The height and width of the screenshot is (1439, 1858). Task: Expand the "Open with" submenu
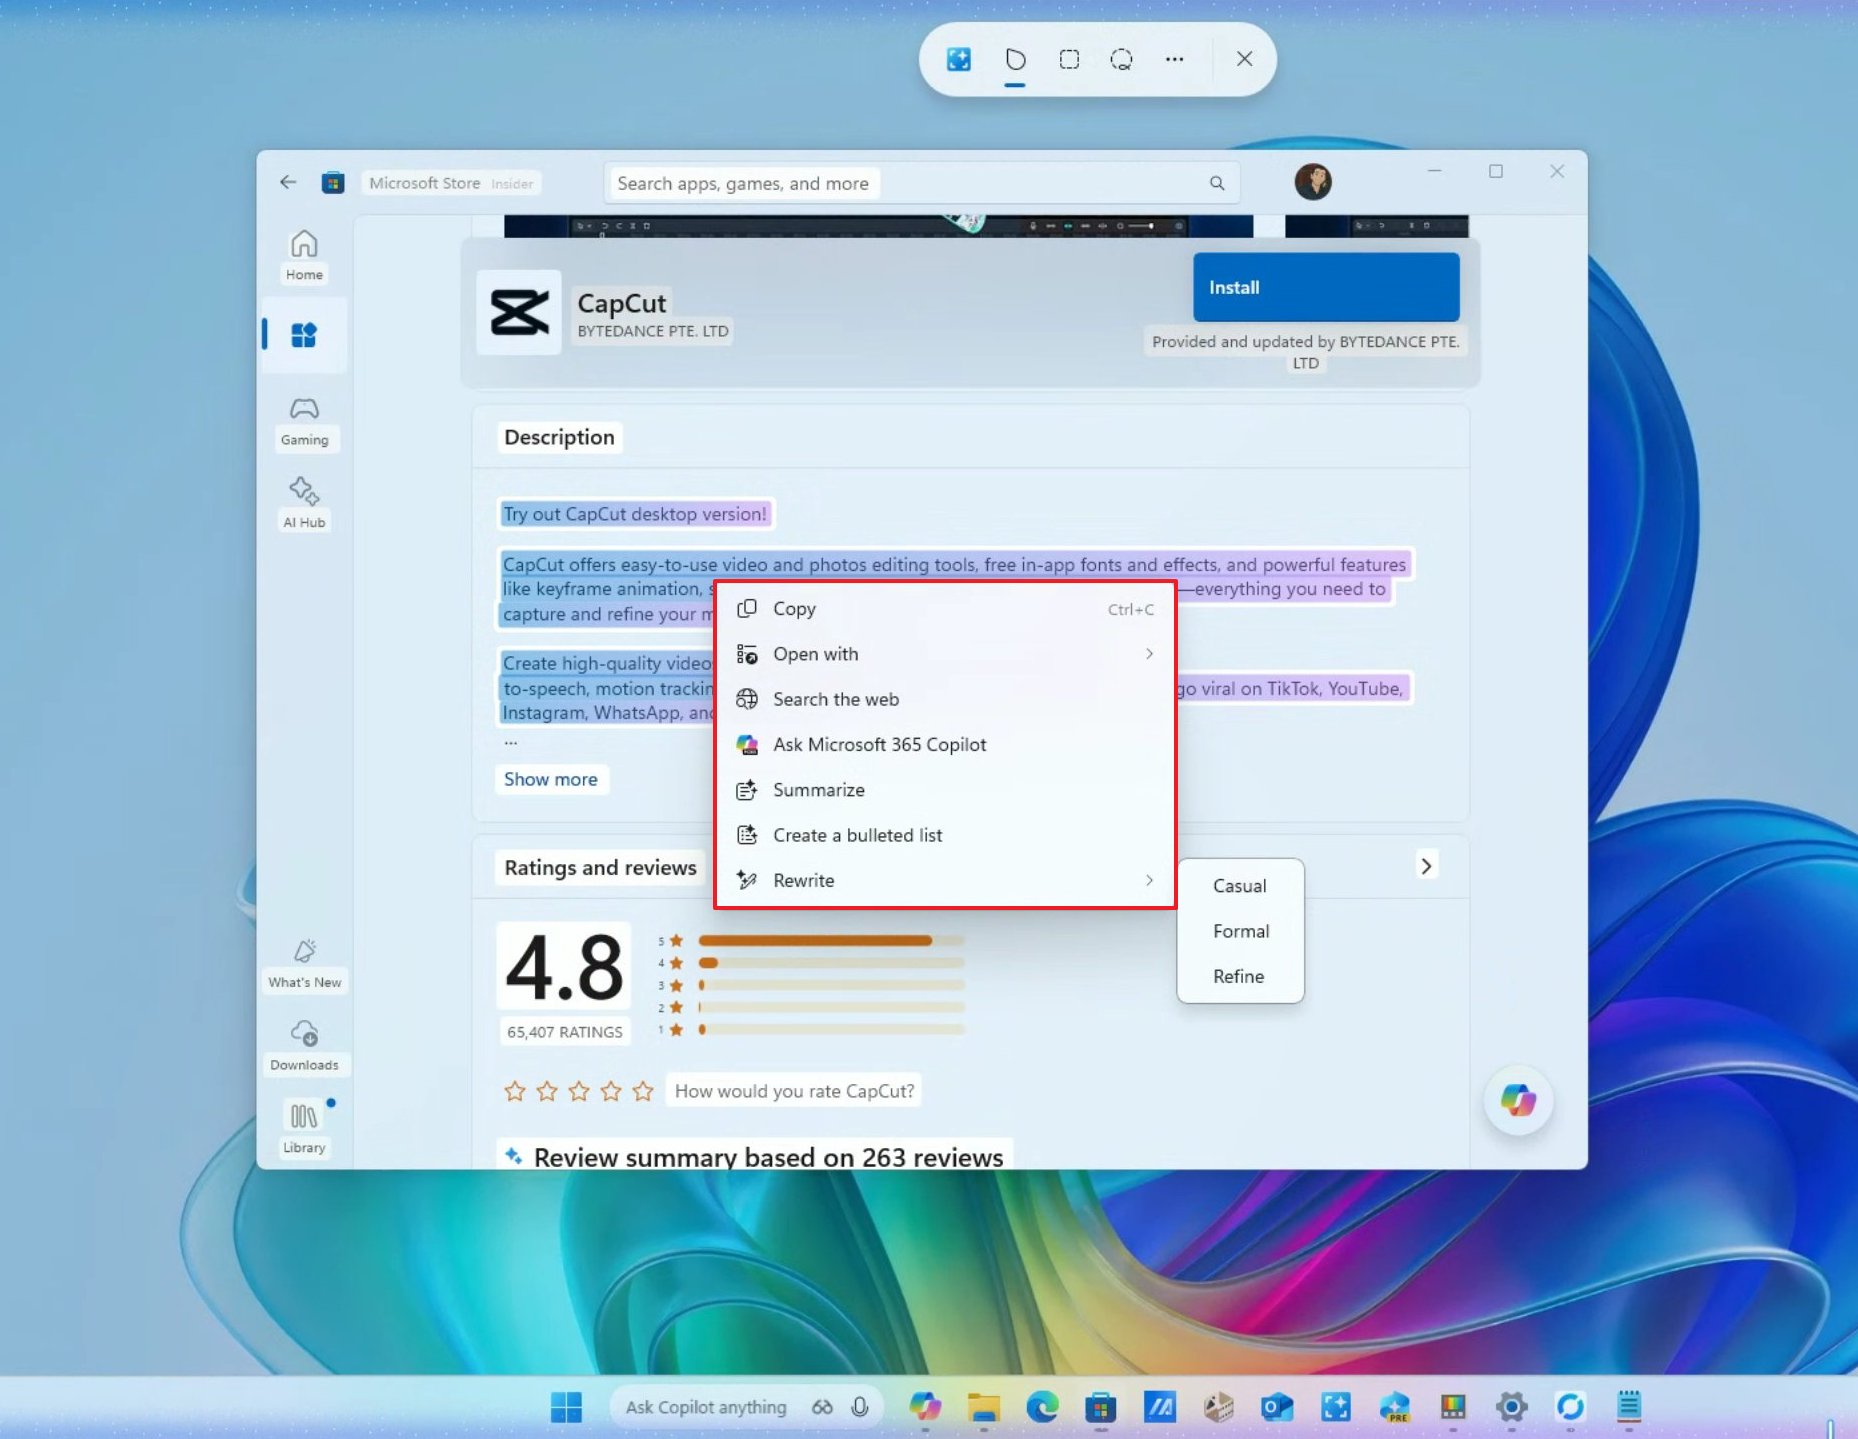(x=815, y=654)
